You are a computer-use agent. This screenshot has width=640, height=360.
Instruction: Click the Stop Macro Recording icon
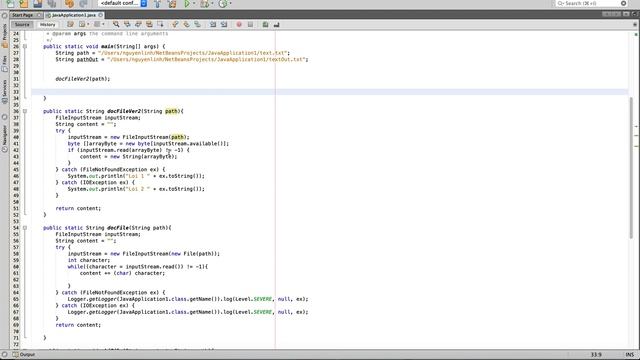point(250,24)
